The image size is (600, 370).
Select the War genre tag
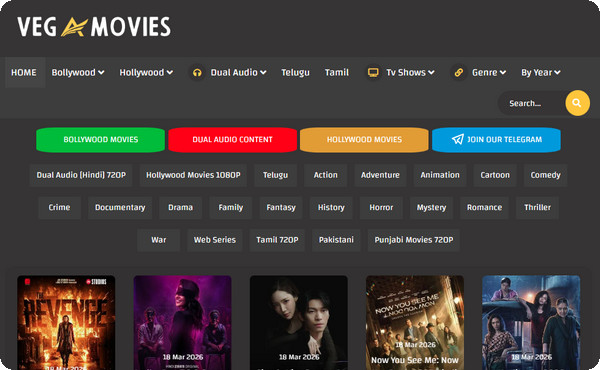[158, 240]
